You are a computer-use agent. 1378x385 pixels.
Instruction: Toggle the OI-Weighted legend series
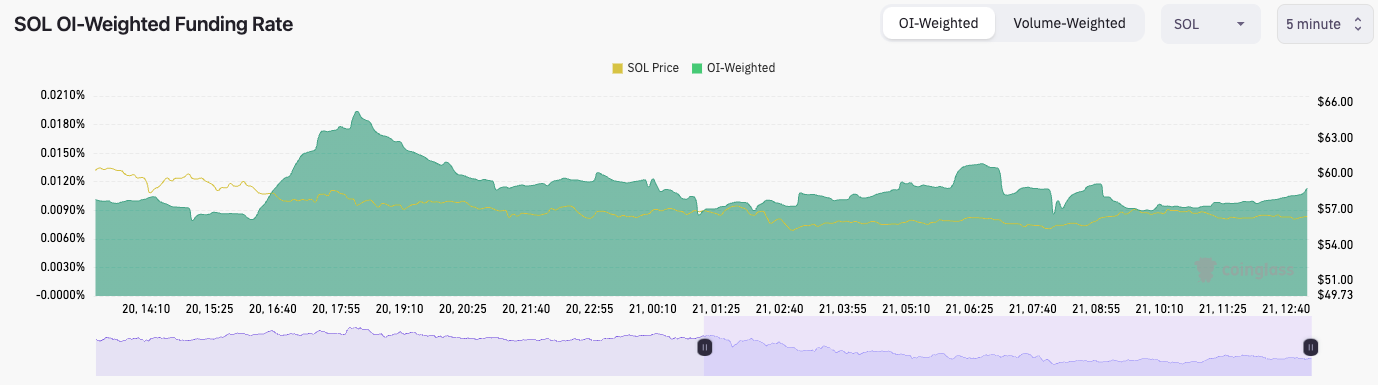[733, 68]
